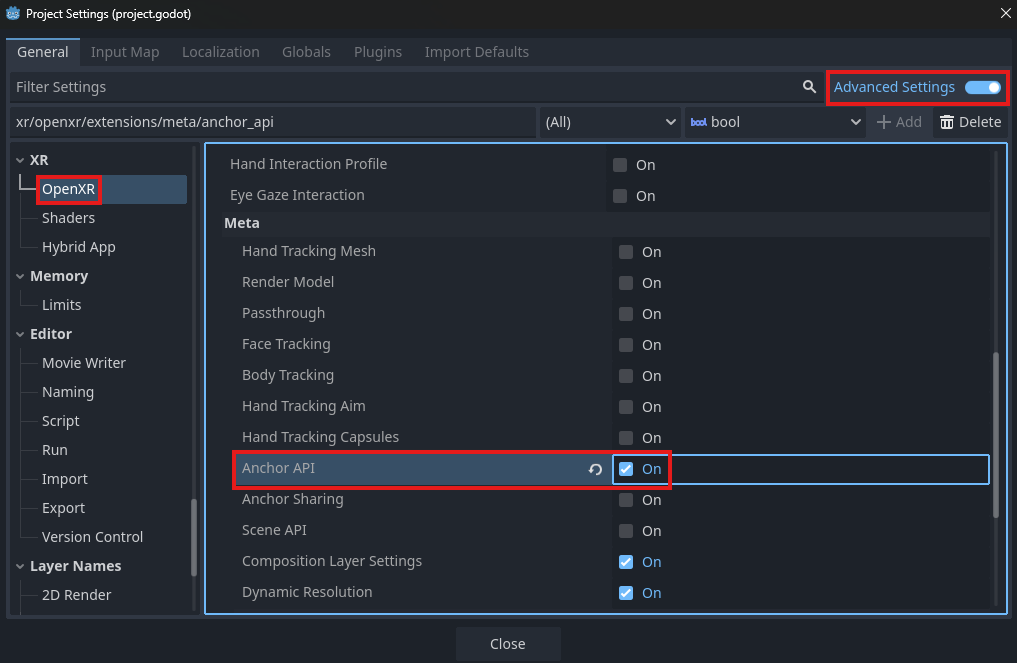Collapse the Layer Names section
This screenshot has width=1017, height=663.
[20, 566]
